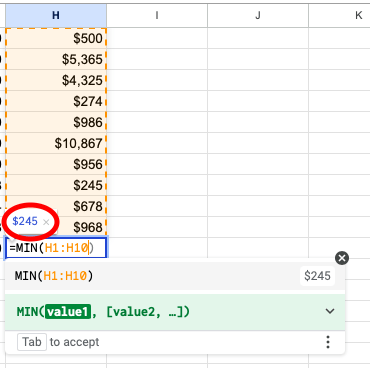Click inside the =MIN(H1:H10) formula cell

56,248
